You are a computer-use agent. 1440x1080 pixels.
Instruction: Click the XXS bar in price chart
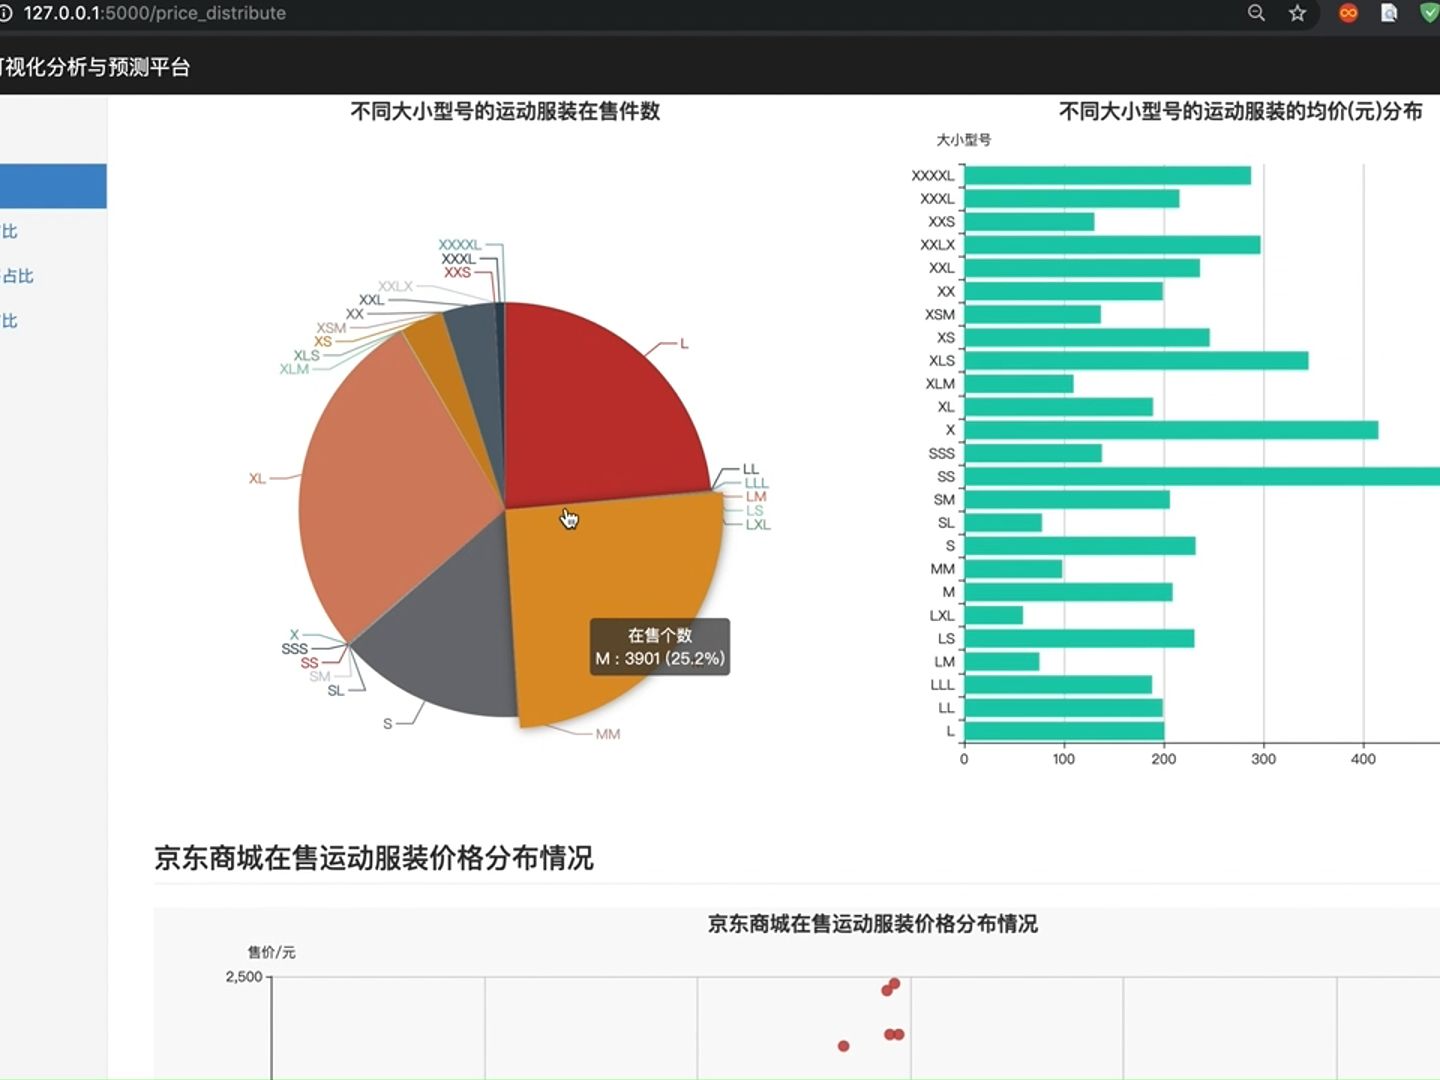pyautogui.click(x=1029, y=221)
